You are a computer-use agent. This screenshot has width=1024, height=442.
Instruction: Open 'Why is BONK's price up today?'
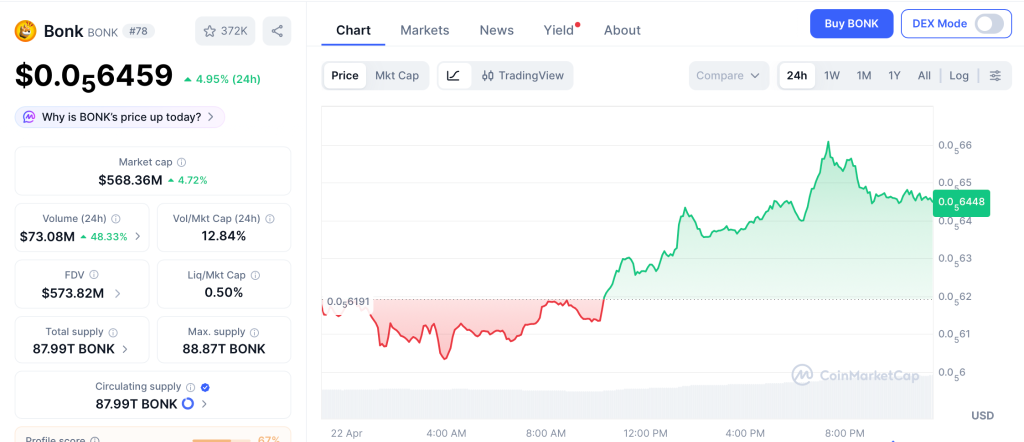(x=120, y=117)
